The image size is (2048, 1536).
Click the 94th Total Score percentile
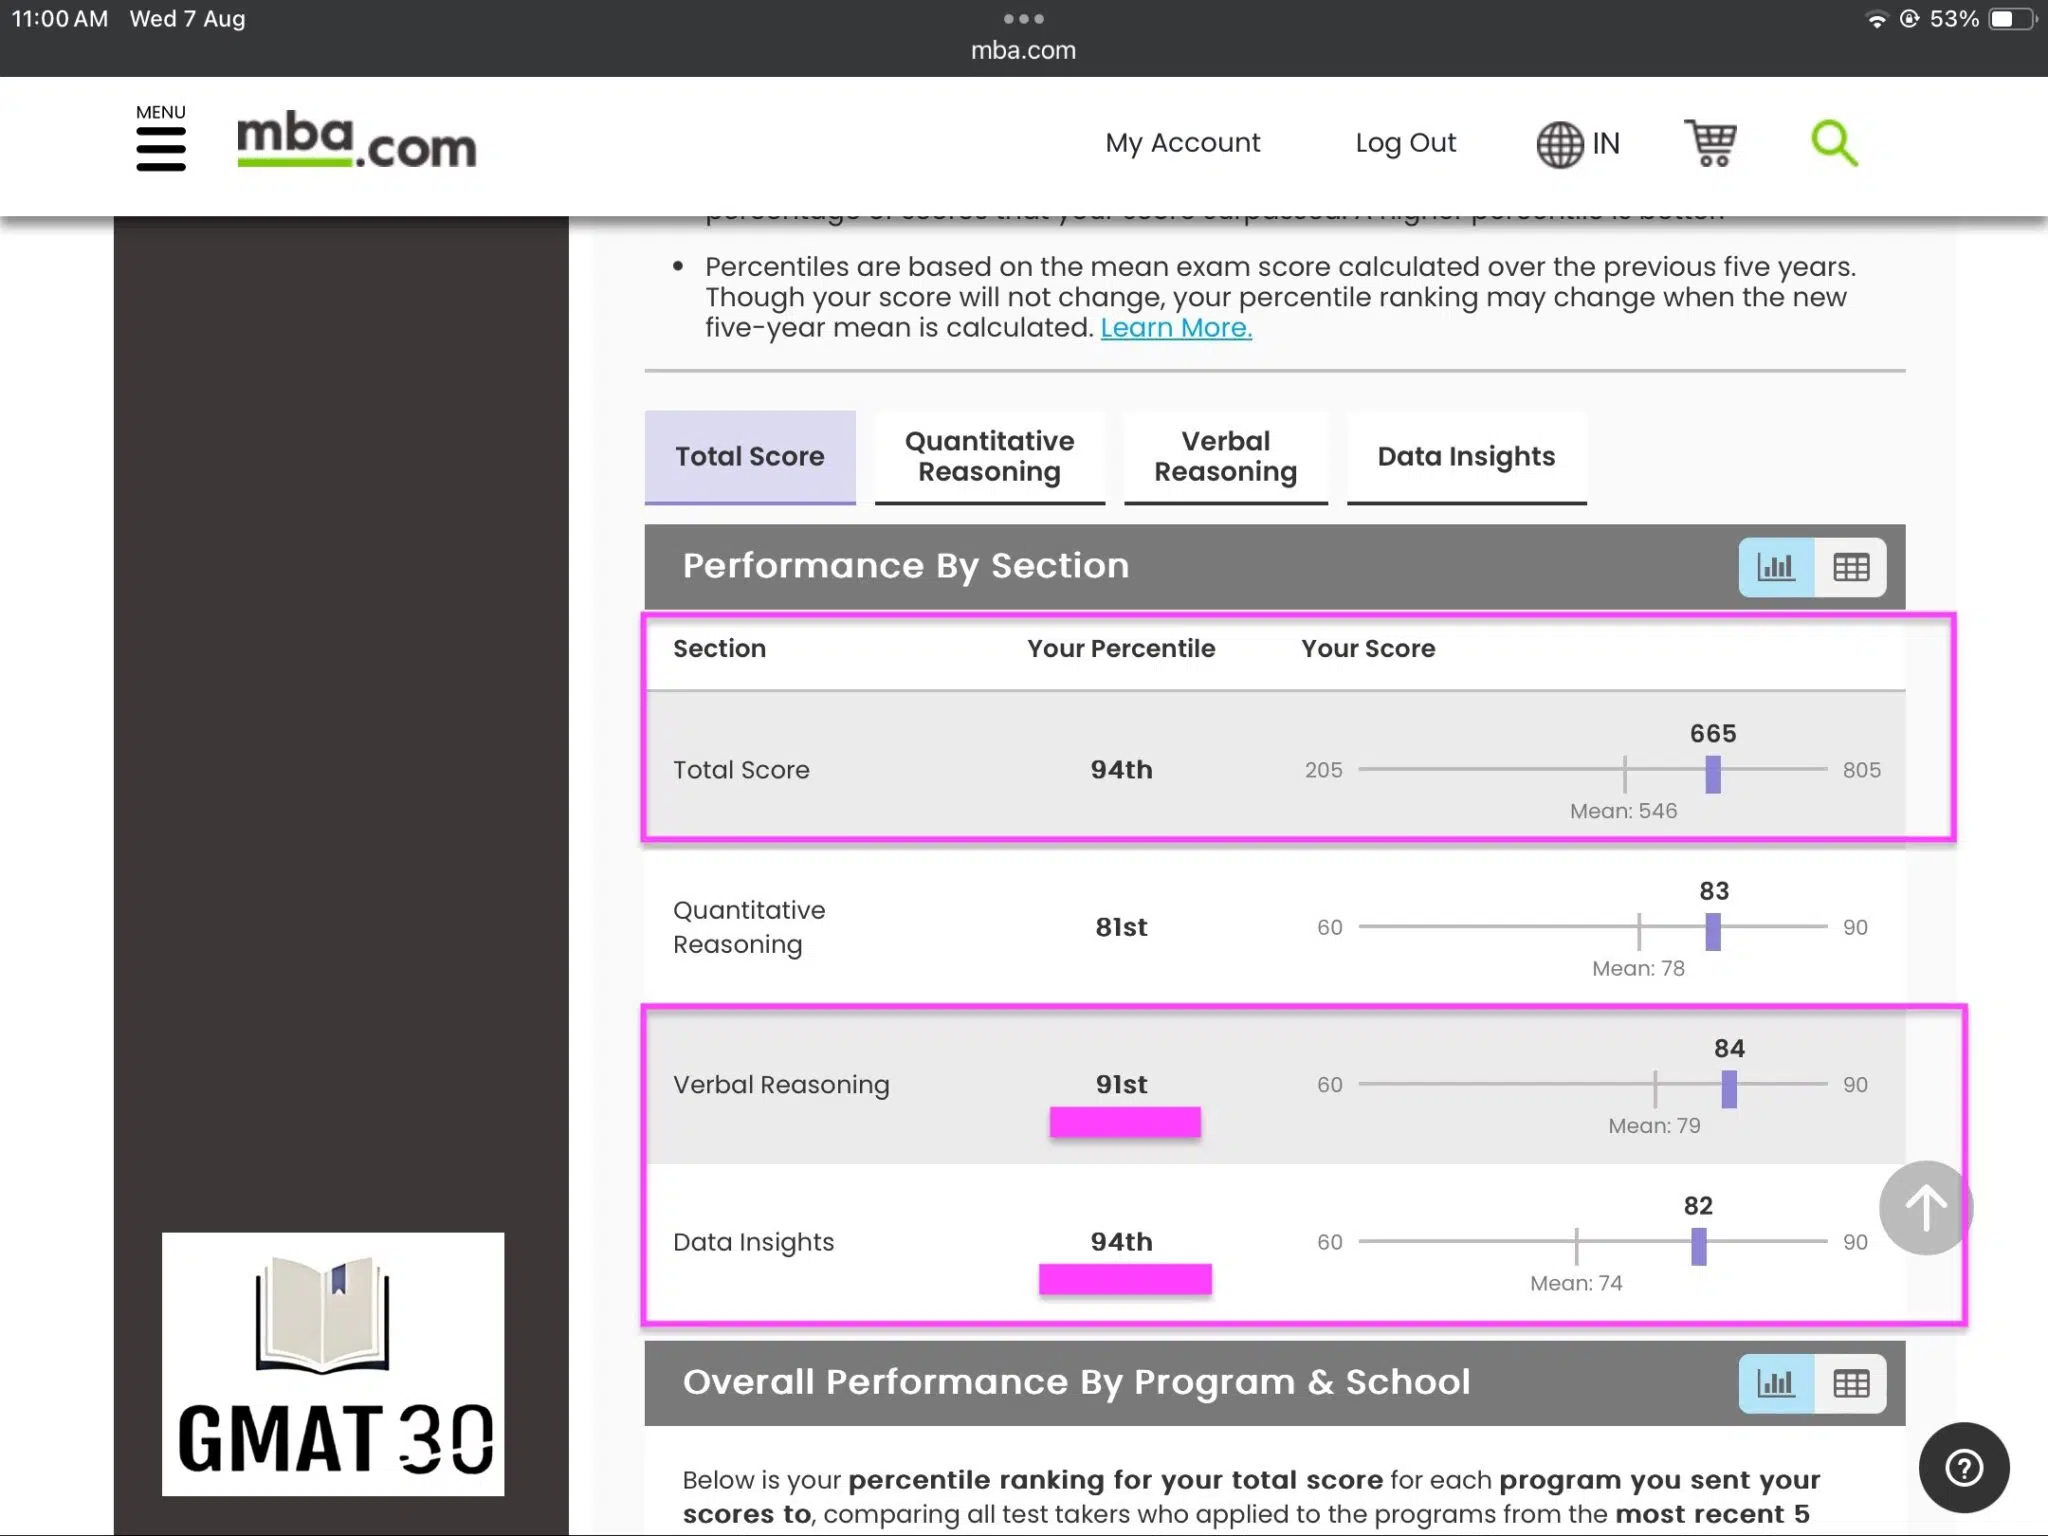[x=1121, y=770]
